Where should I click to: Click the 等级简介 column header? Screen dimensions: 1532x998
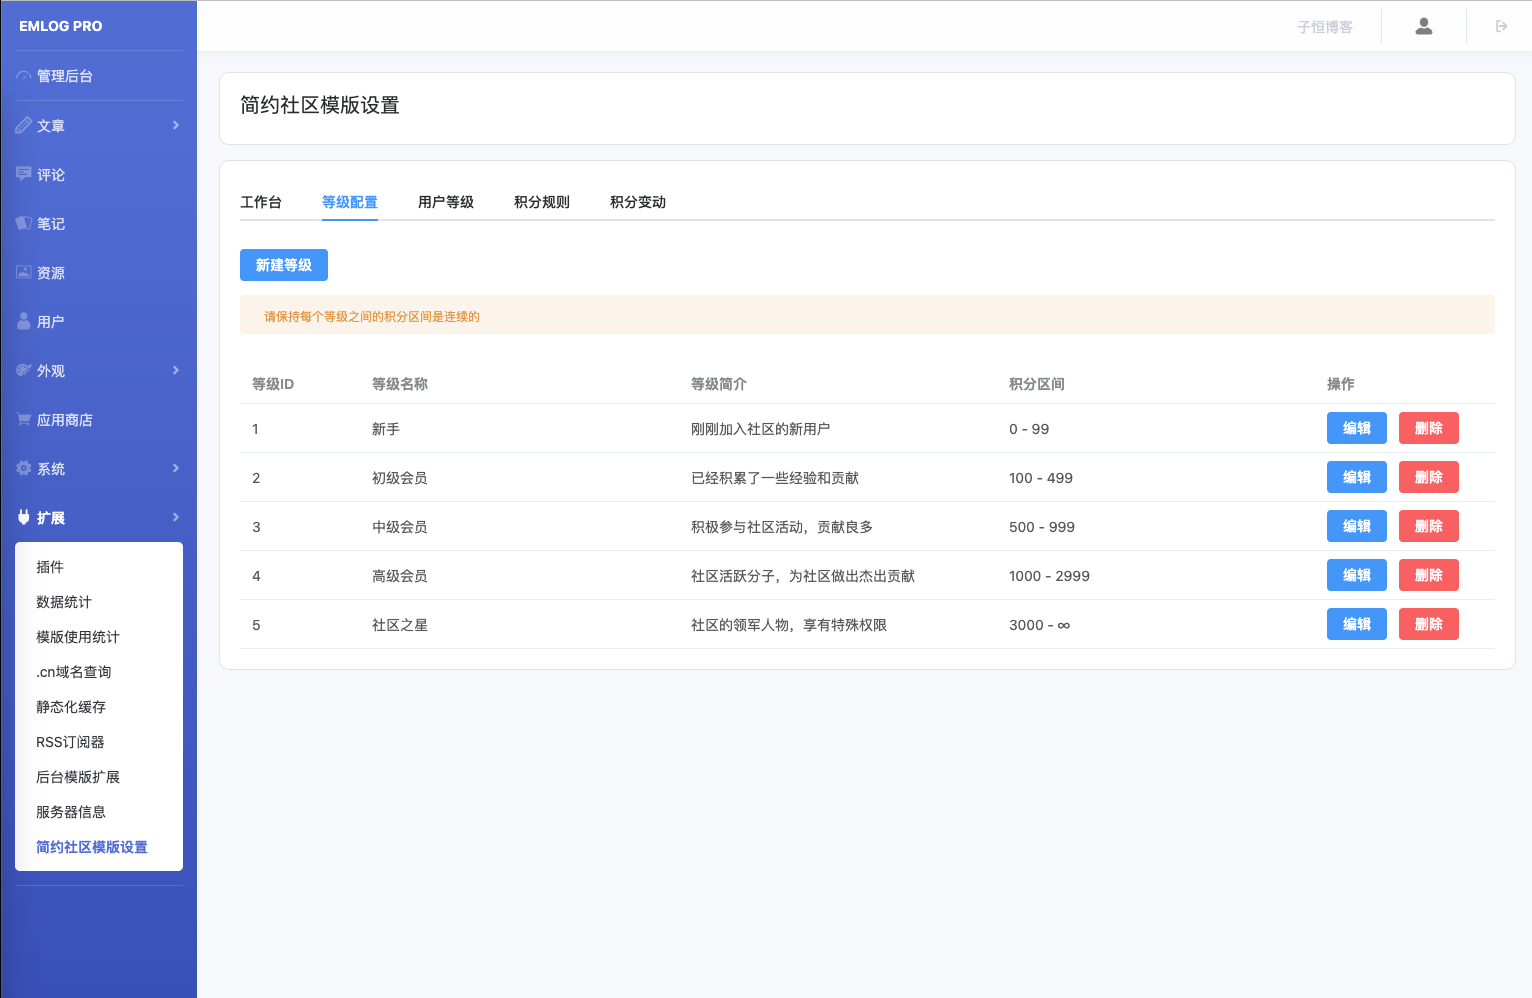(719, 384)
